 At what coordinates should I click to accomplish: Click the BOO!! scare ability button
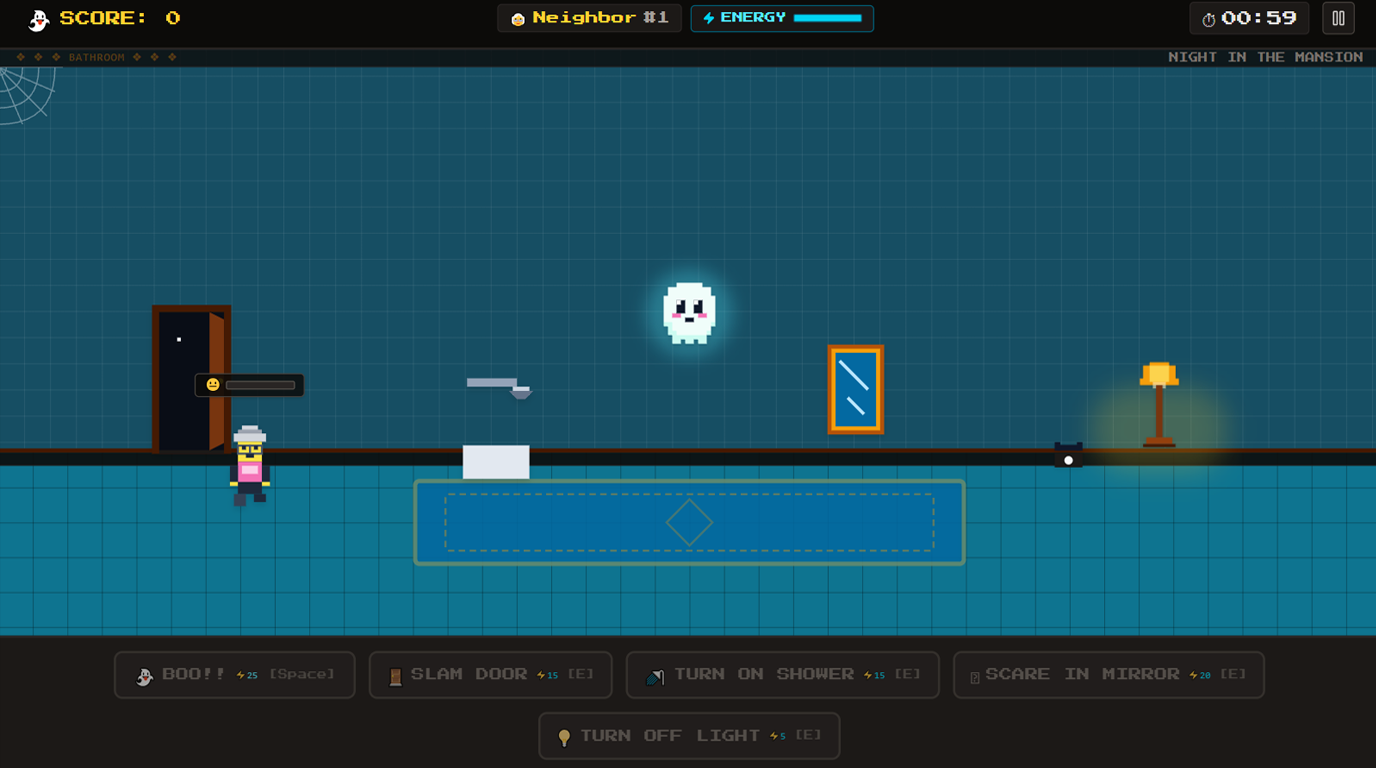pyautogui.click(x=235, y=675)
